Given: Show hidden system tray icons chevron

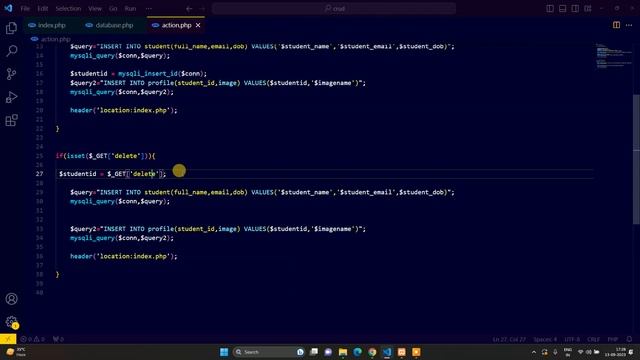Looking at the screenshot, I should [534, 352].
